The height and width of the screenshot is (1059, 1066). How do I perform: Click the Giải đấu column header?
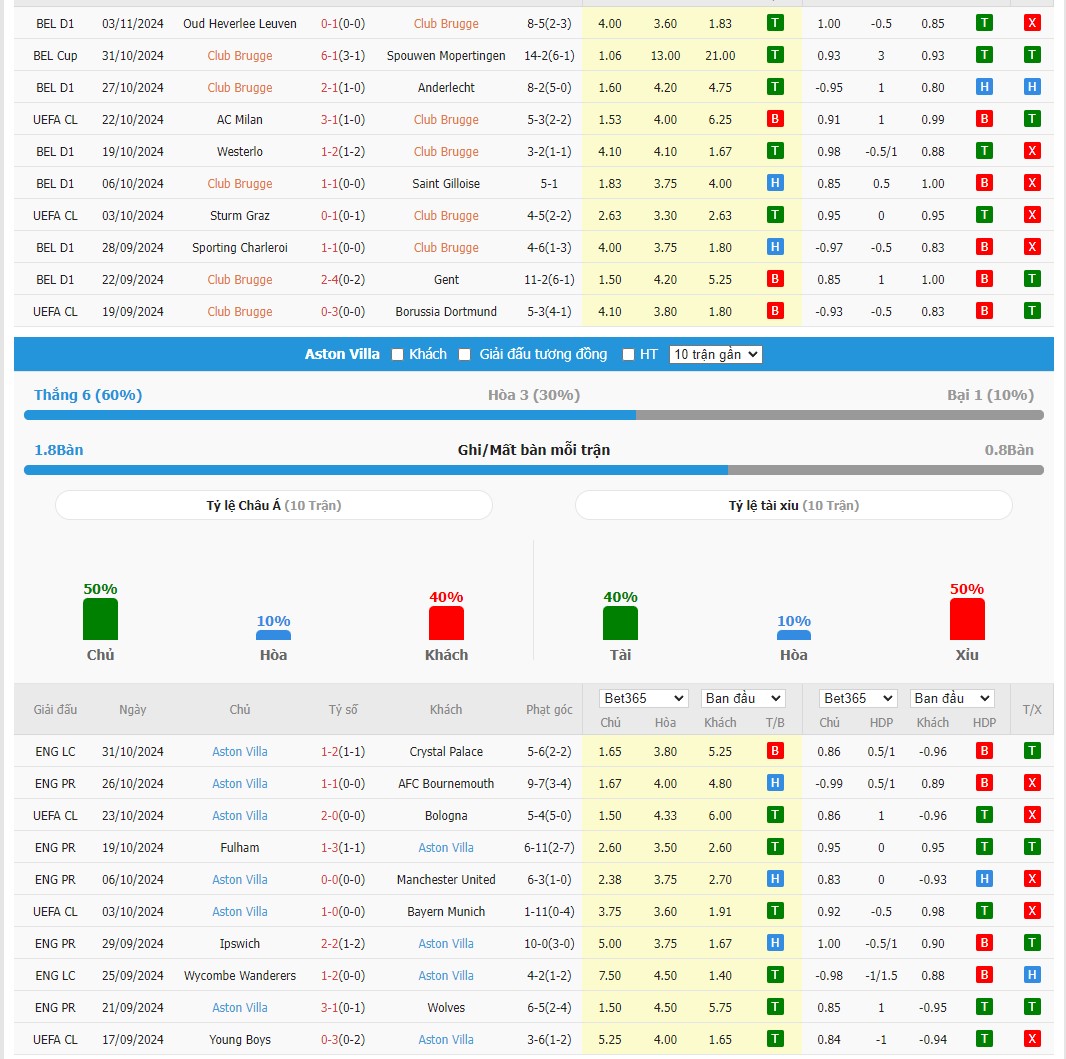point(55,710)
